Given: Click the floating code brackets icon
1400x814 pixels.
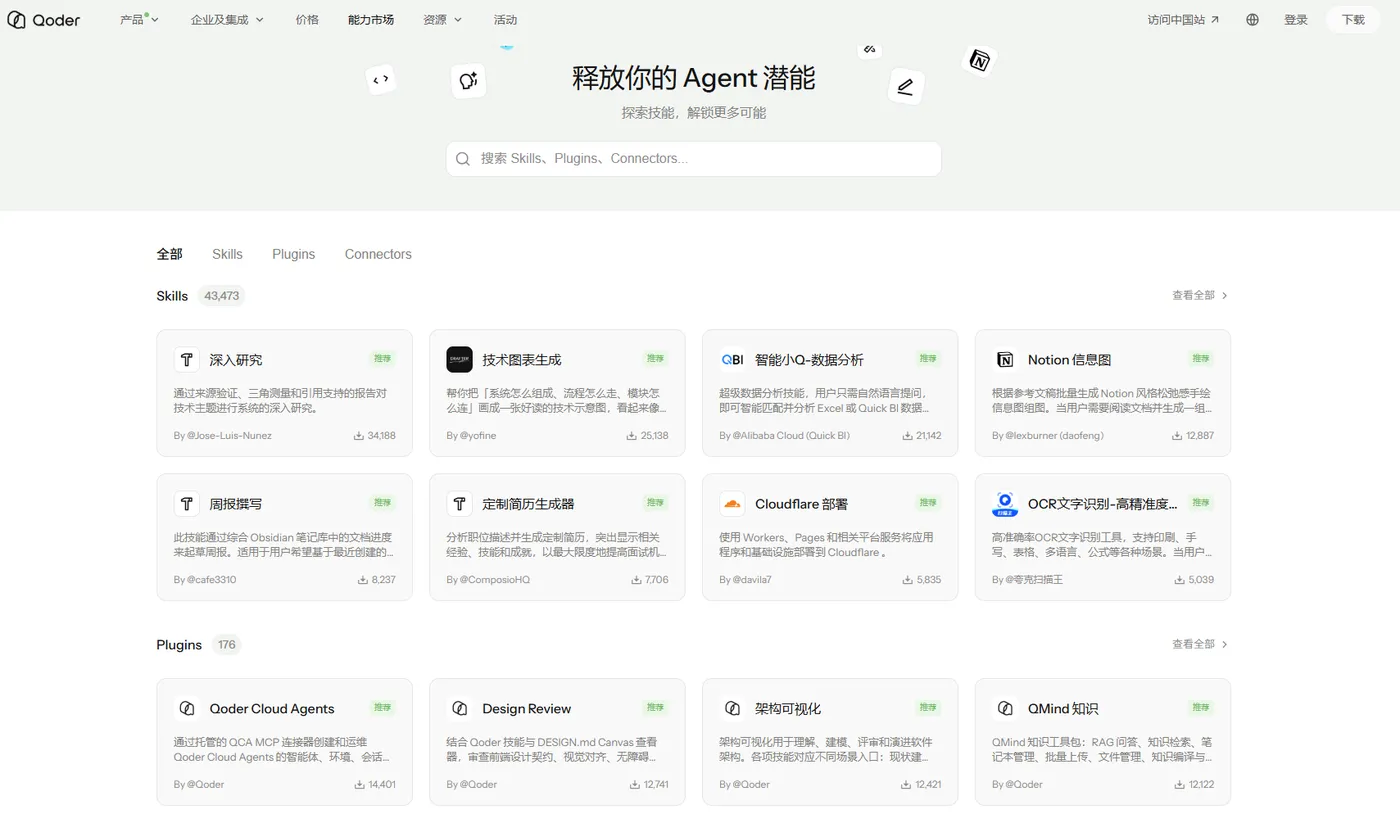Looking at the screenshot, I should click(380, 80).
